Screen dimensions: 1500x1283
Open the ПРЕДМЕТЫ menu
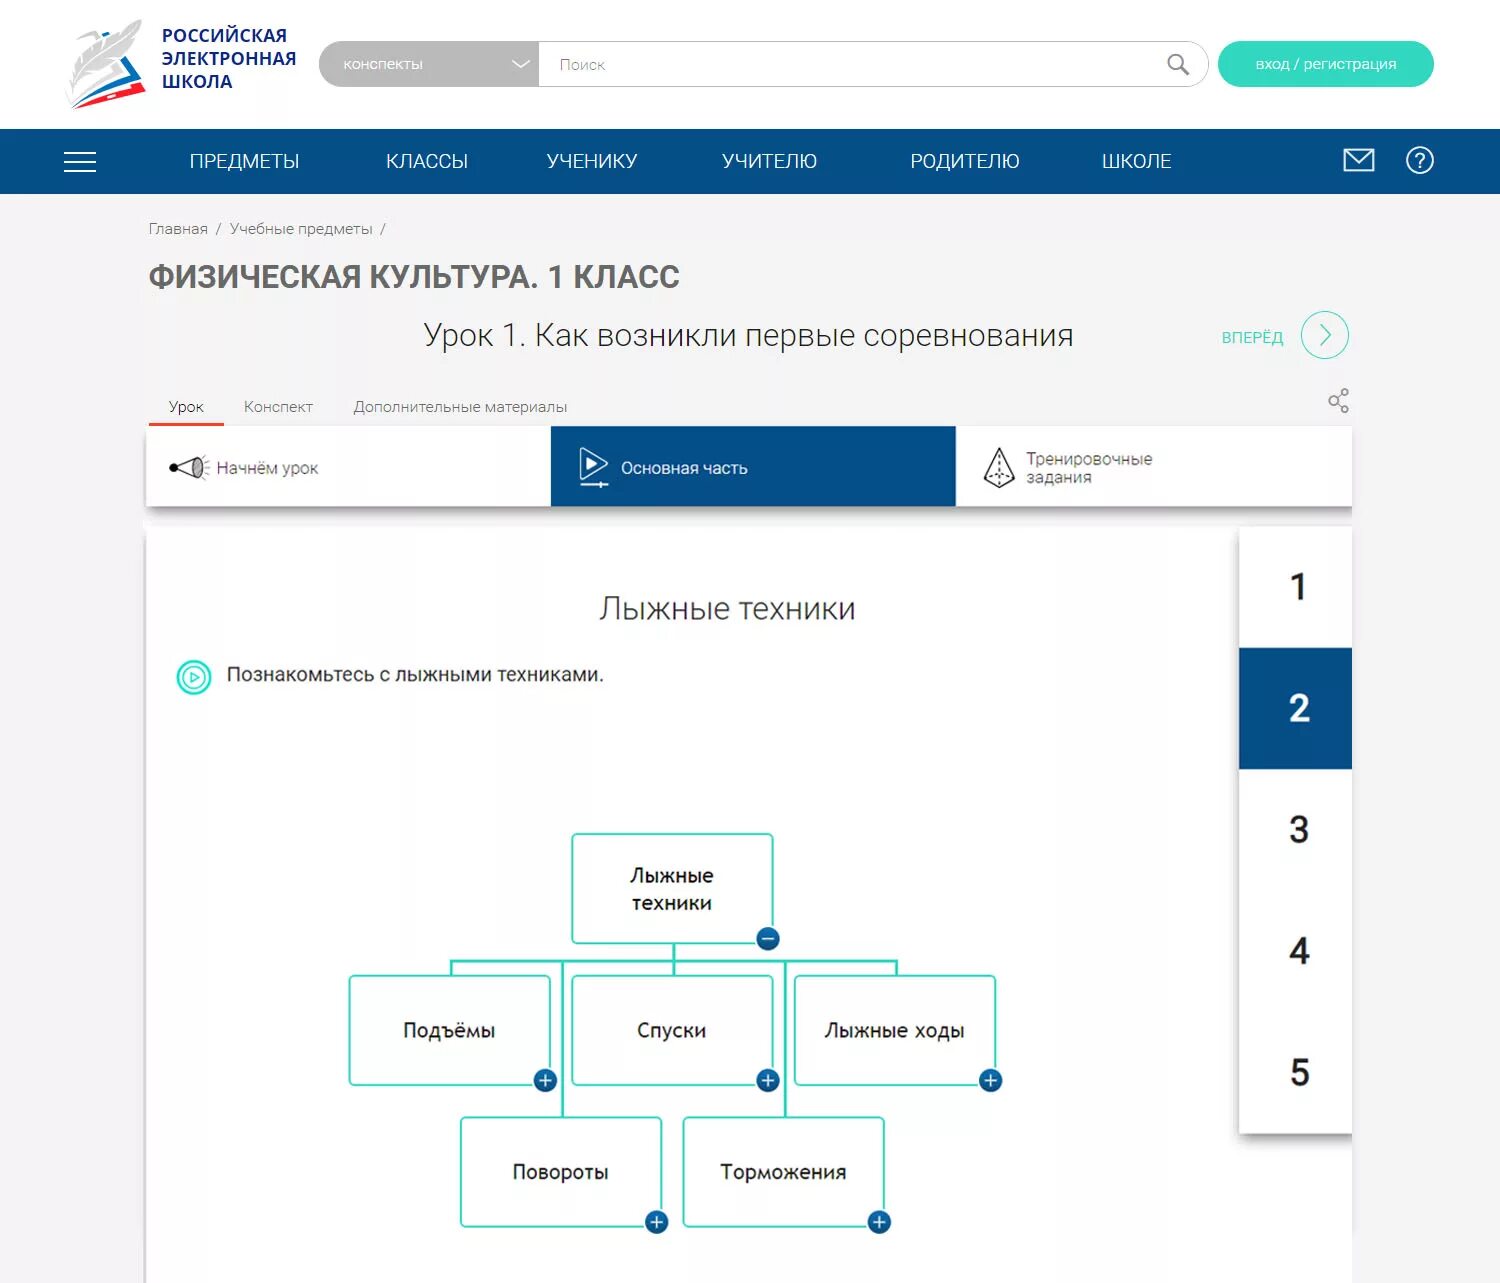(244, 161)
